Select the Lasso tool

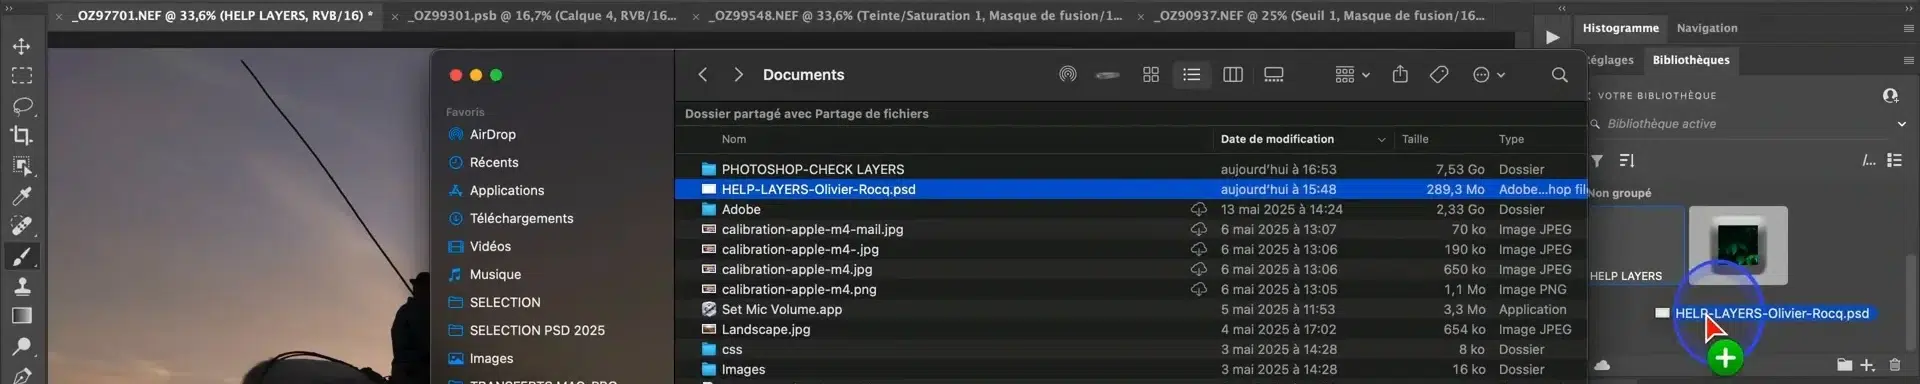click(x=21, y=106)
